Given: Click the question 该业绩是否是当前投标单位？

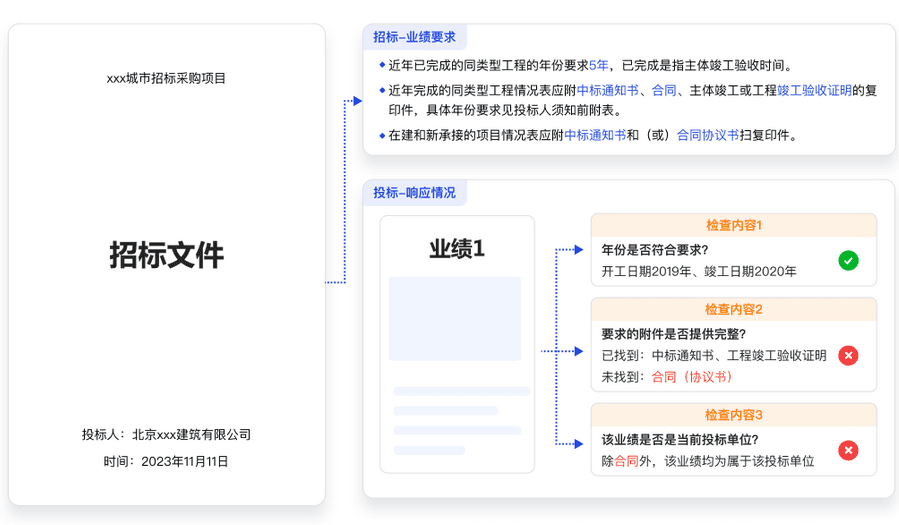Looking at the screenshot, I should 680,440.
